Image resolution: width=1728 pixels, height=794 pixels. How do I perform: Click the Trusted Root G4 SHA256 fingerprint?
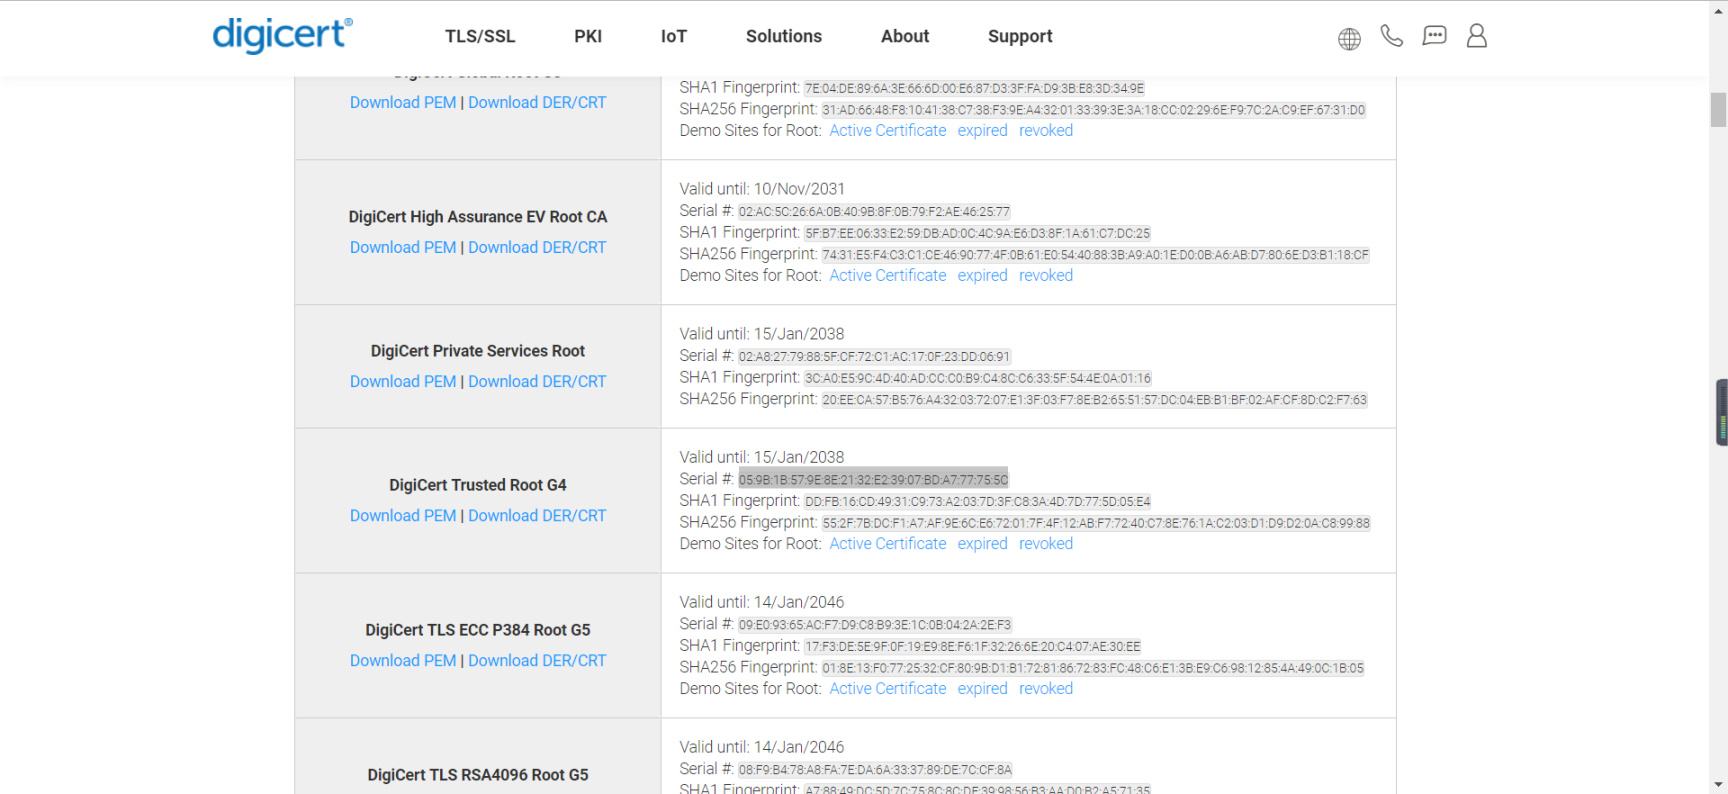point(1096,523)
